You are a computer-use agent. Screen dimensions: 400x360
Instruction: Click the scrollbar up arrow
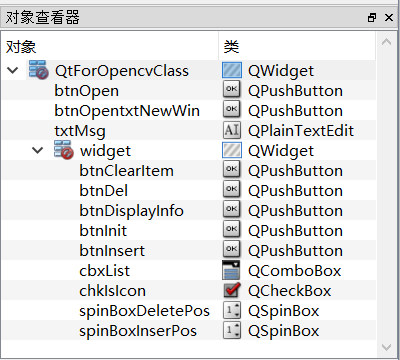(386, 42)
